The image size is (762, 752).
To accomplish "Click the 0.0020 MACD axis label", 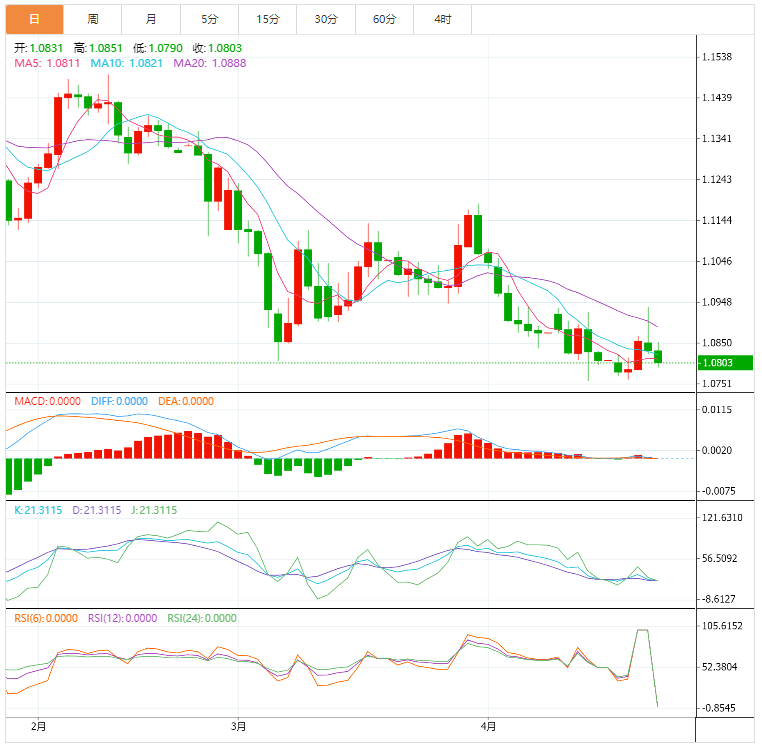I will click(717, 450).
